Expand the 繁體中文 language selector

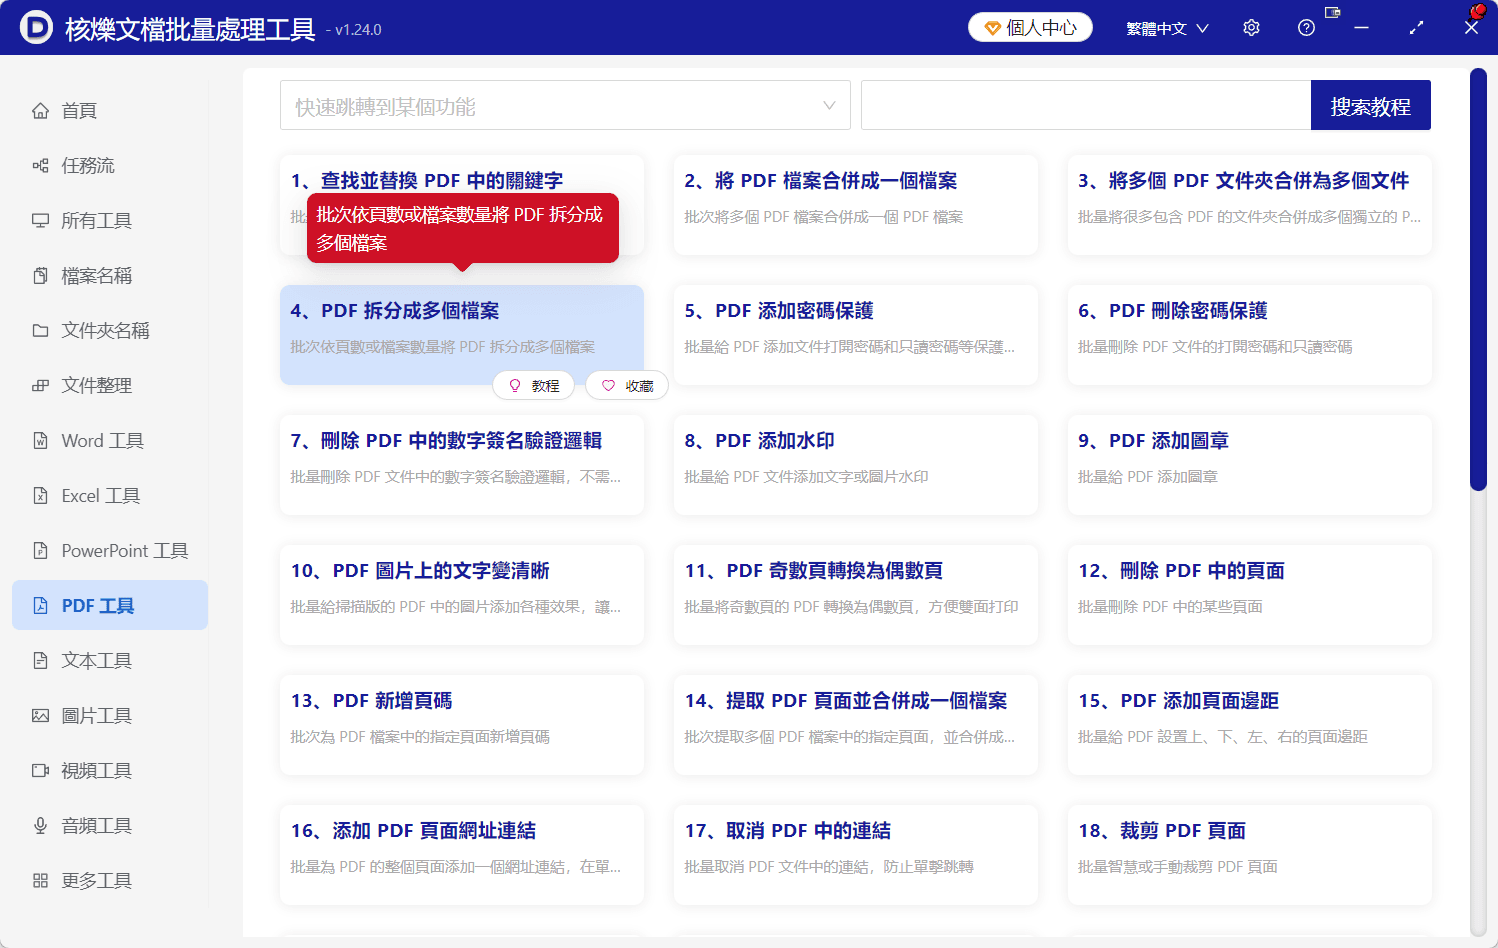coord(1167,28)
